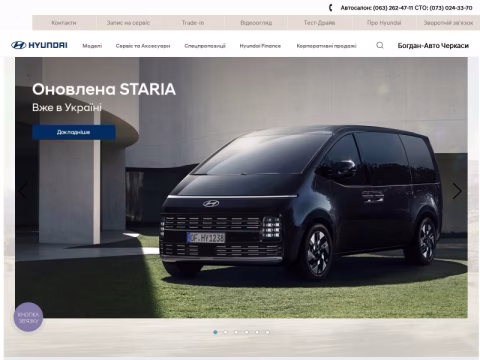Open Про Hyundai tab
Image resolution: width=480 pixels, height=360 pixels.
(384, 23)
